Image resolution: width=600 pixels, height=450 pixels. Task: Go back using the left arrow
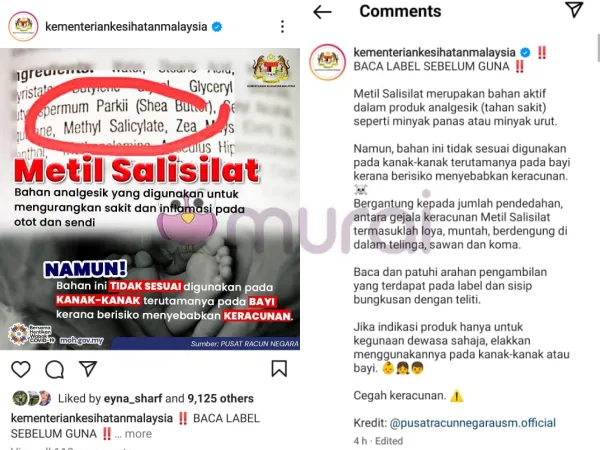point(322,12)
